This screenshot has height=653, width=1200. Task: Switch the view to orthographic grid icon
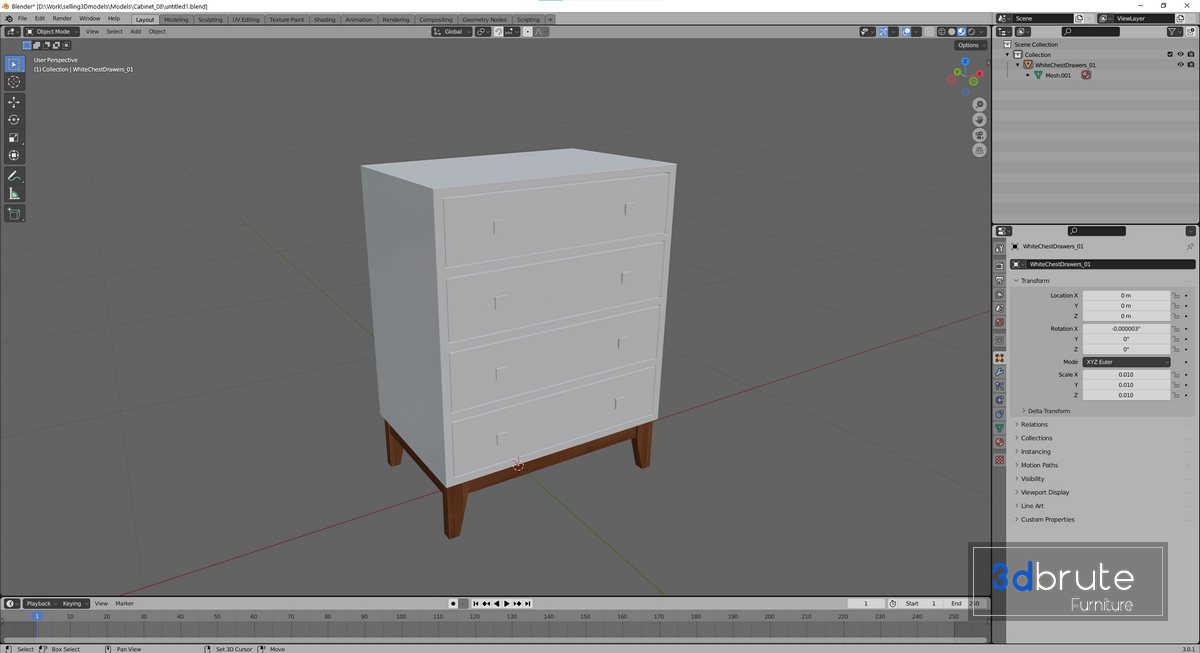979,150
